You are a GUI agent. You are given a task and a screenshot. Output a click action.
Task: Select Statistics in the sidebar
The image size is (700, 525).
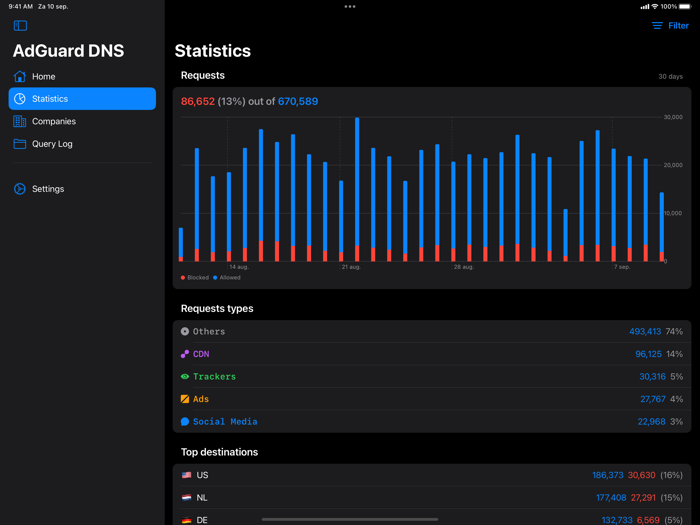[x=82, y=99]
